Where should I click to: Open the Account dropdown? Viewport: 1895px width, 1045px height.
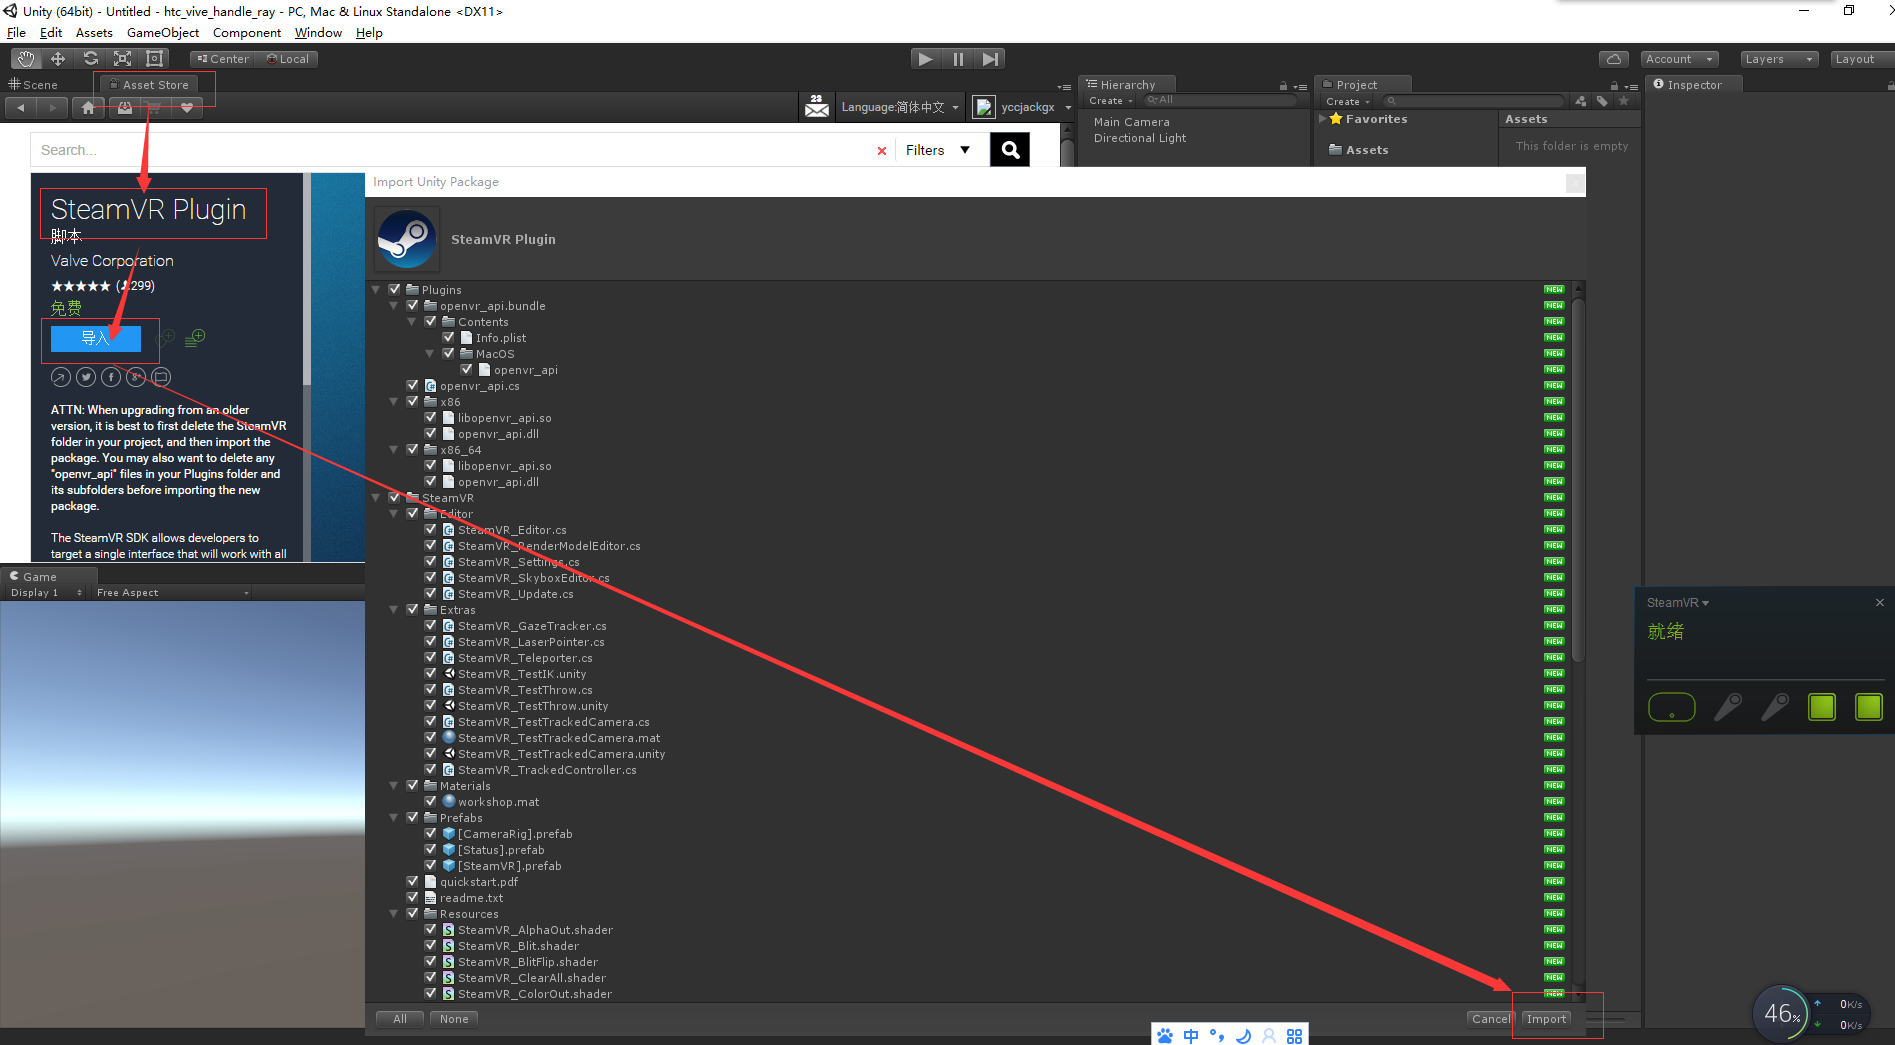tap(1680, 59)
